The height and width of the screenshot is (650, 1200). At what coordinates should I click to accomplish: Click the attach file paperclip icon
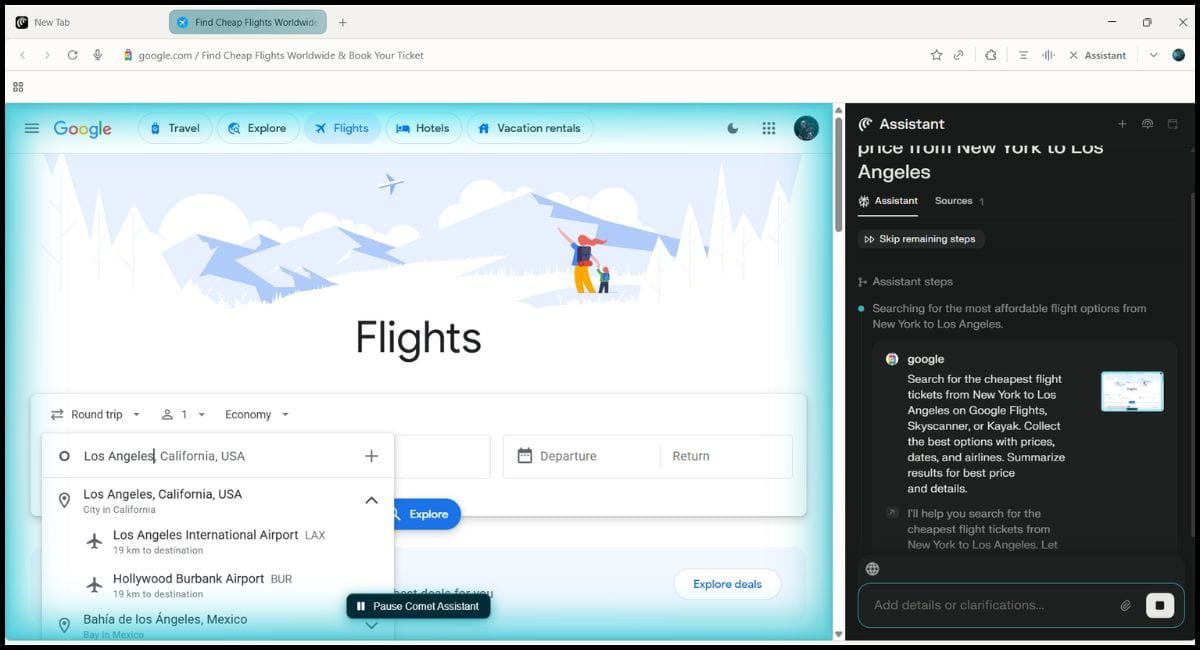coord(1125,605)
